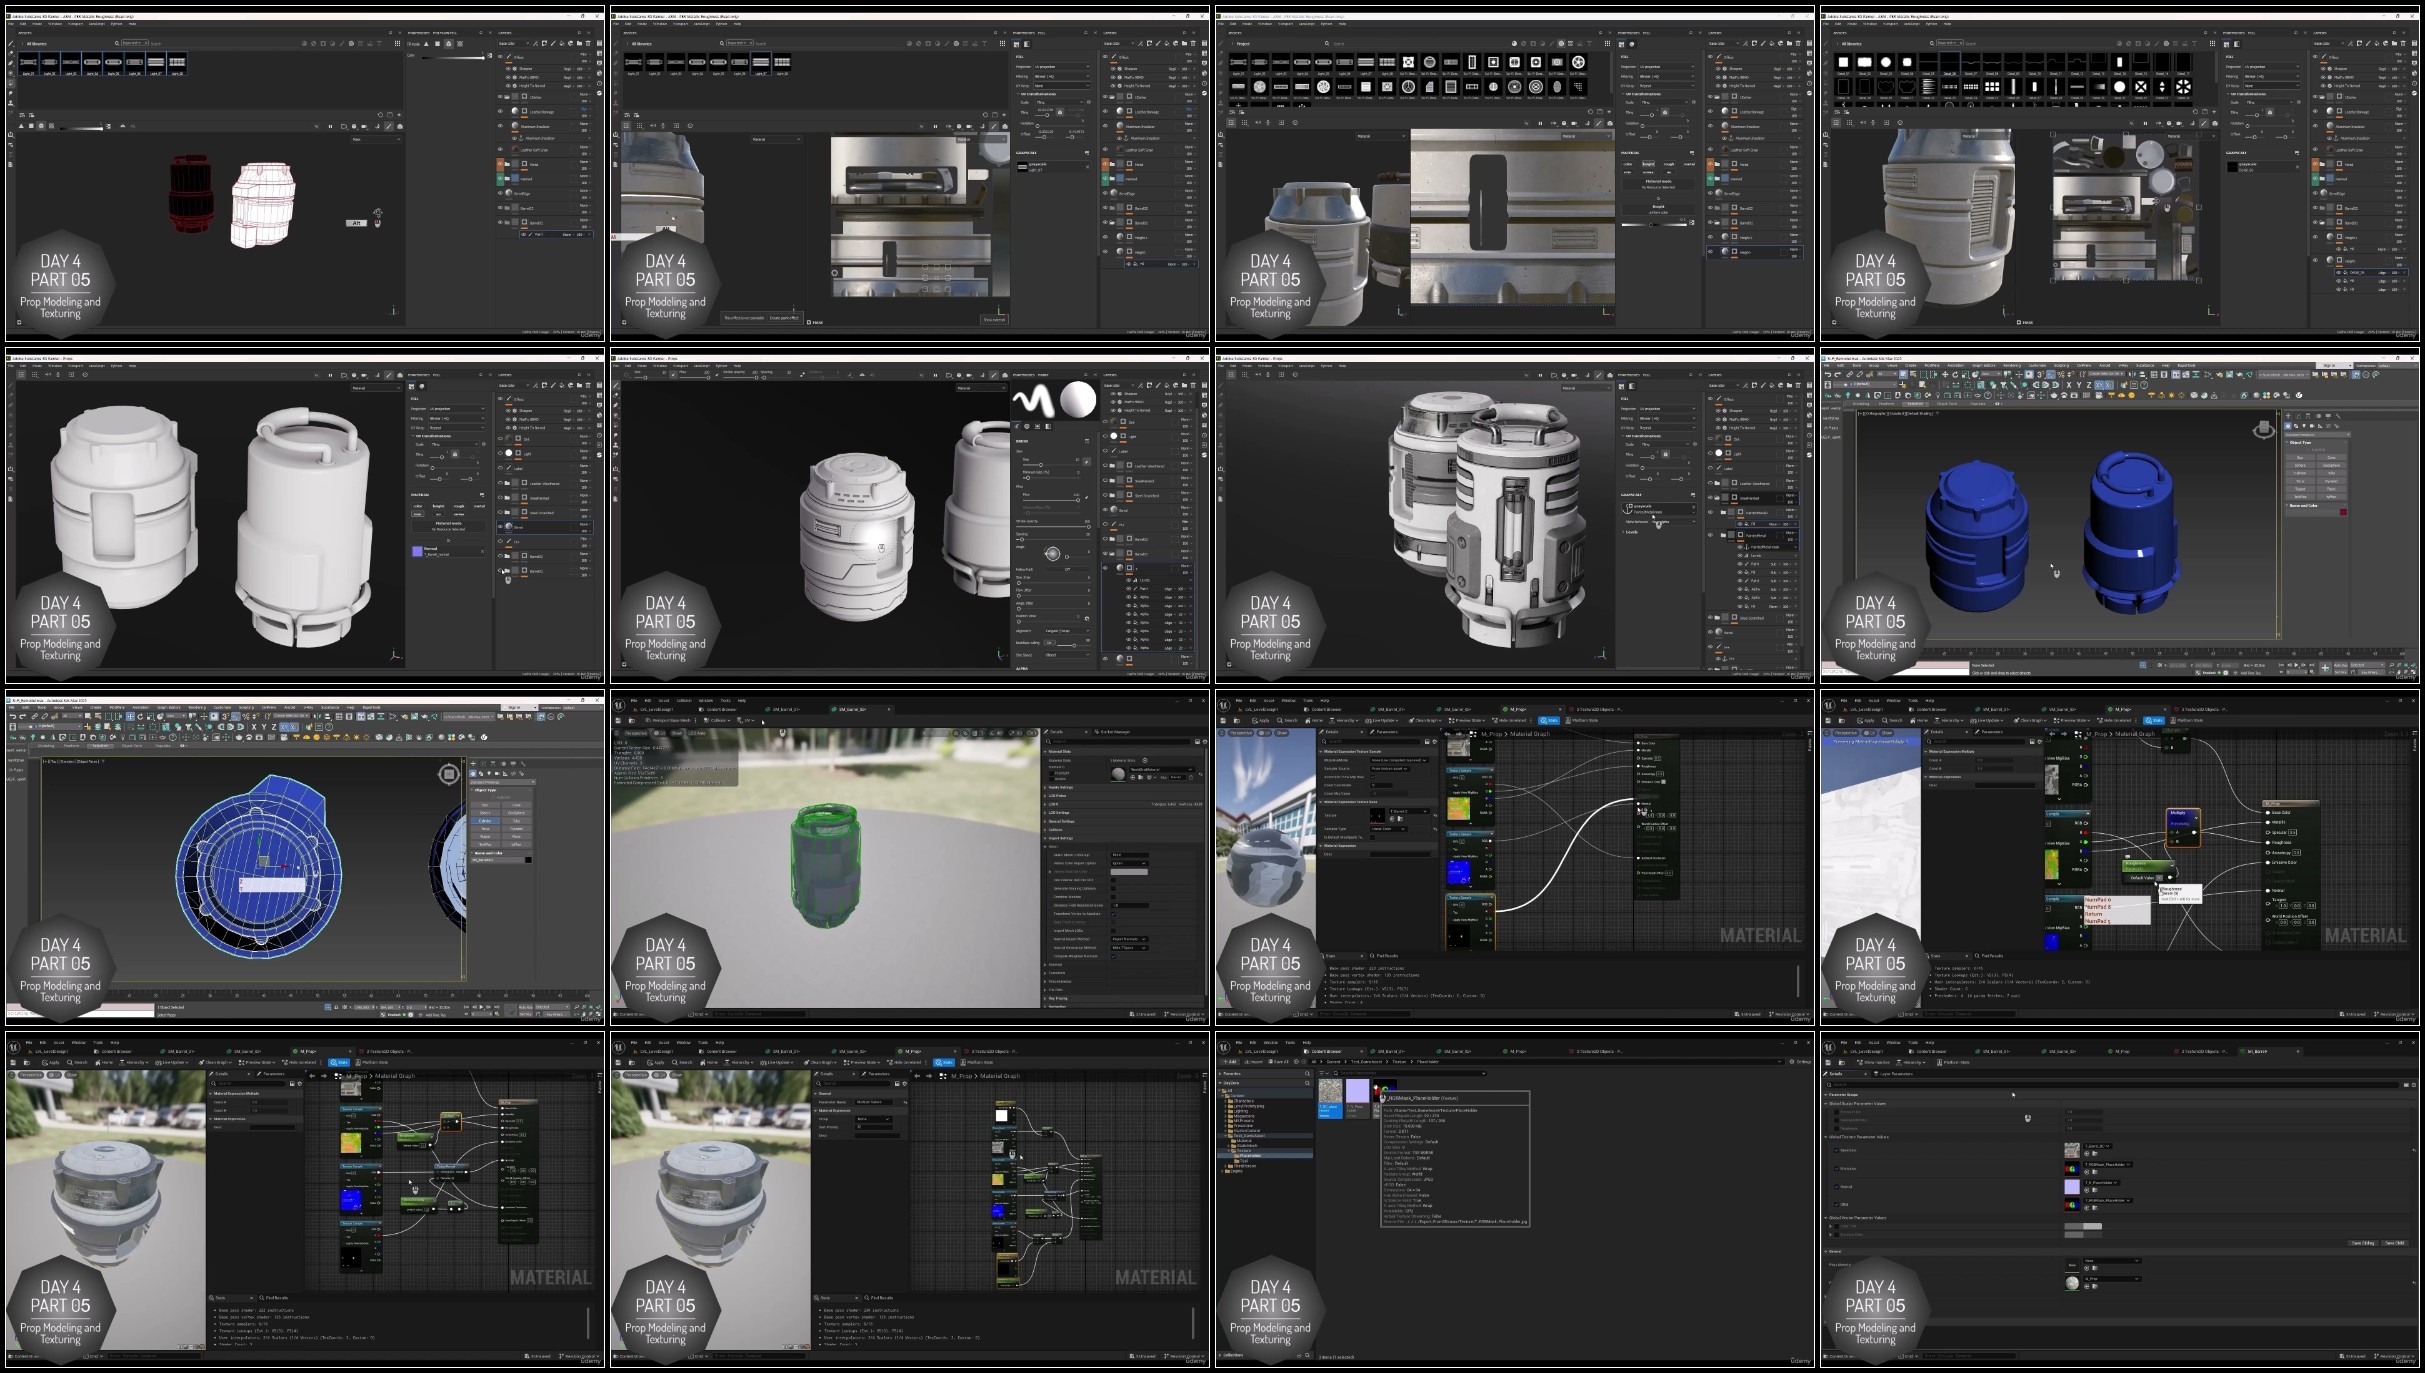
Task: Select the brush stroke preview in the Painter brush frame
Action: (x=1033, y=400)
